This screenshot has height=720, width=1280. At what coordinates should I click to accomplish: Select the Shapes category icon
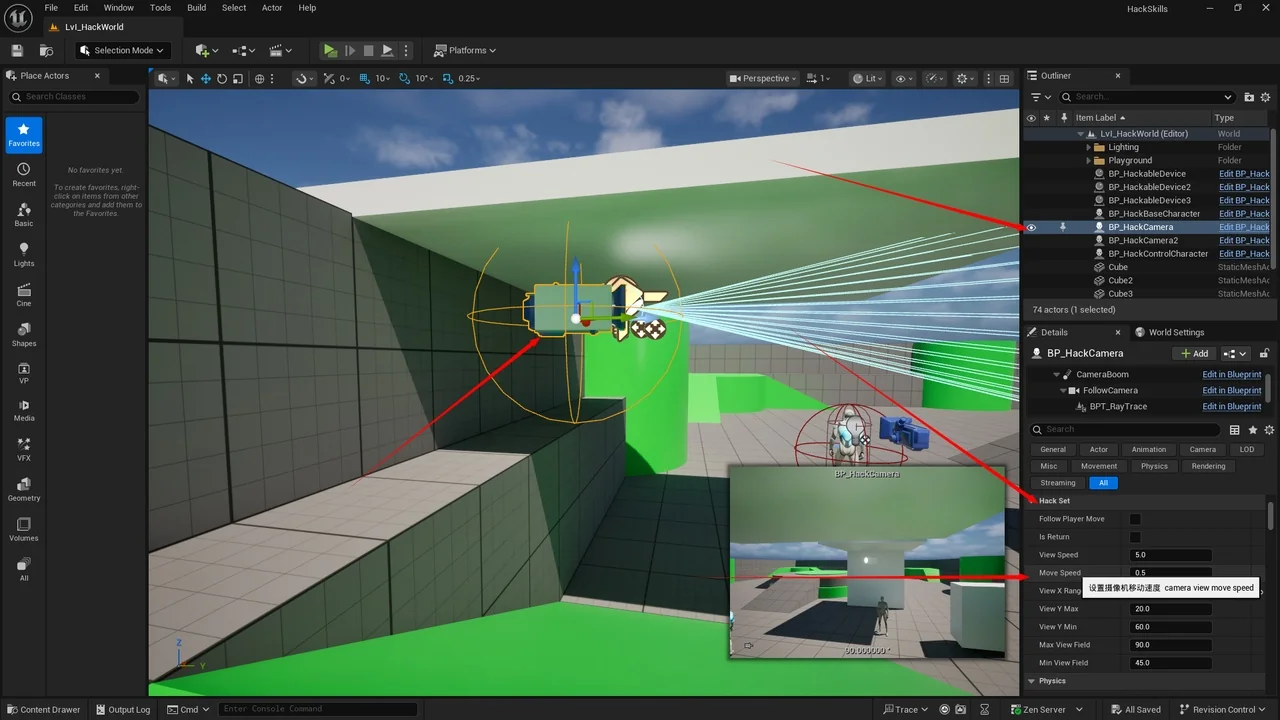pos(24,334)
